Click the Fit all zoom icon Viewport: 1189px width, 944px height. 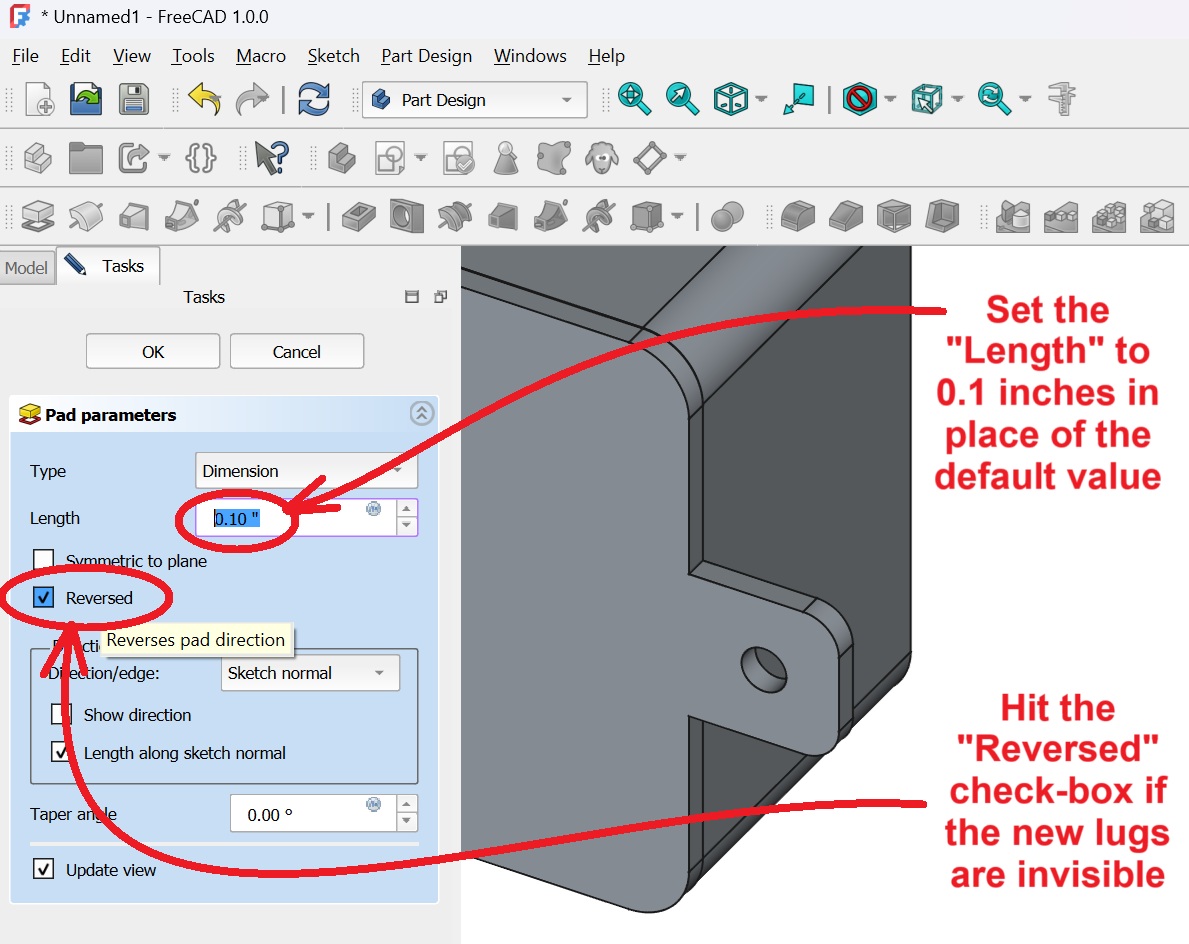[634, 99]
